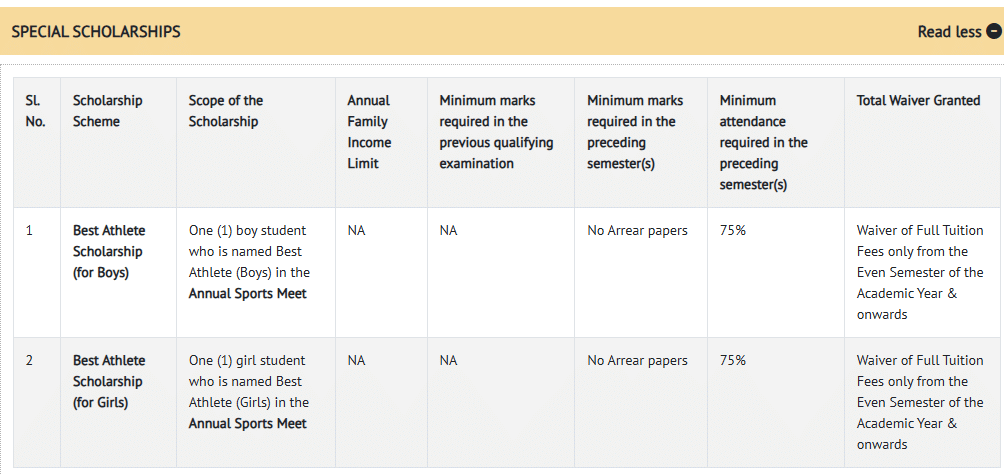Click the Total Waiver Granted header

tap(918, 101)
